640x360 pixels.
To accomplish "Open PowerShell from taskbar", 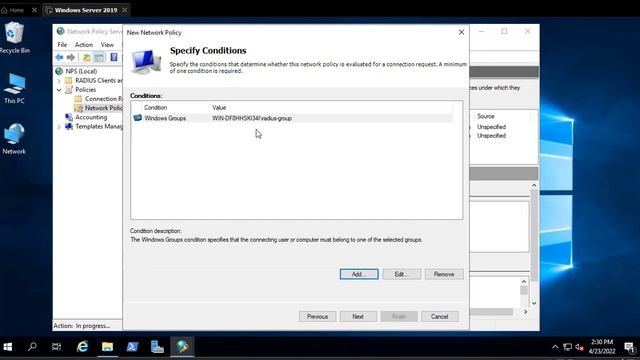I will [132, 347].
